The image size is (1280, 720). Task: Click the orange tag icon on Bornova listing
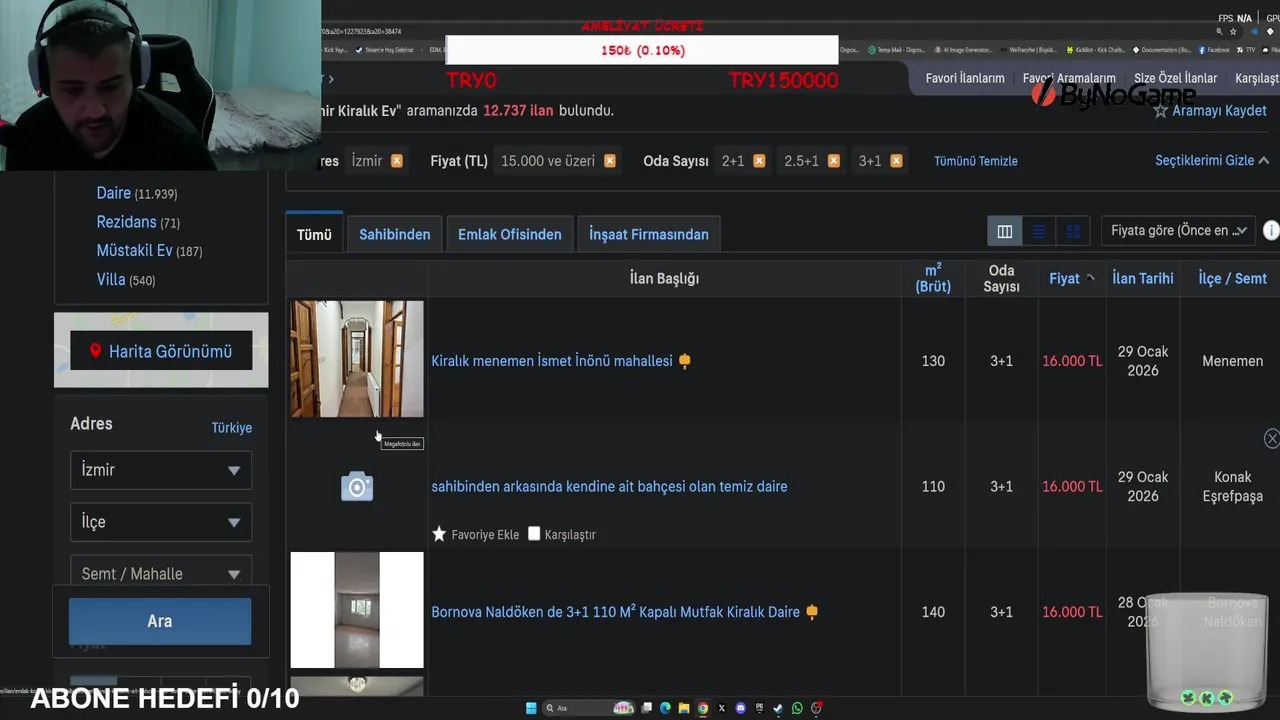[x=812, y=612]
